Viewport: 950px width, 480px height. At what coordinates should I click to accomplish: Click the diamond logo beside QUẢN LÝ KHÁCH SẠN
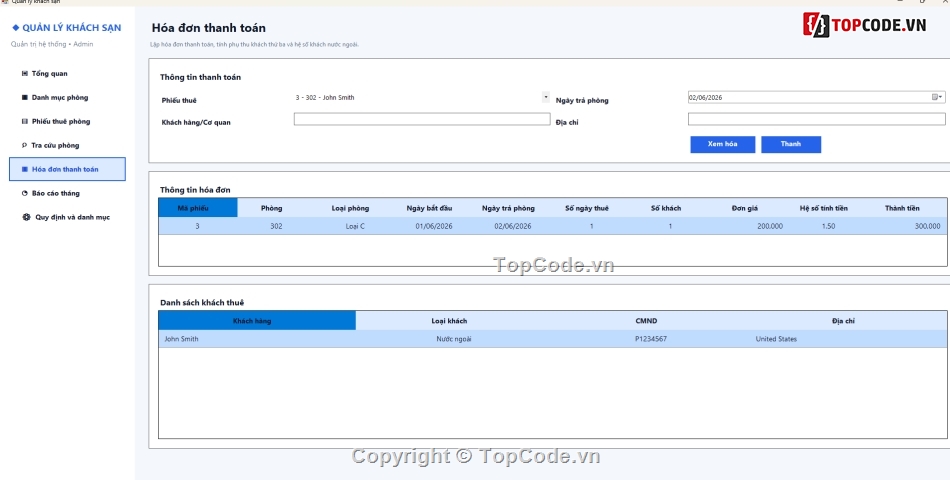pyautogui.click(x=16, y=28)
